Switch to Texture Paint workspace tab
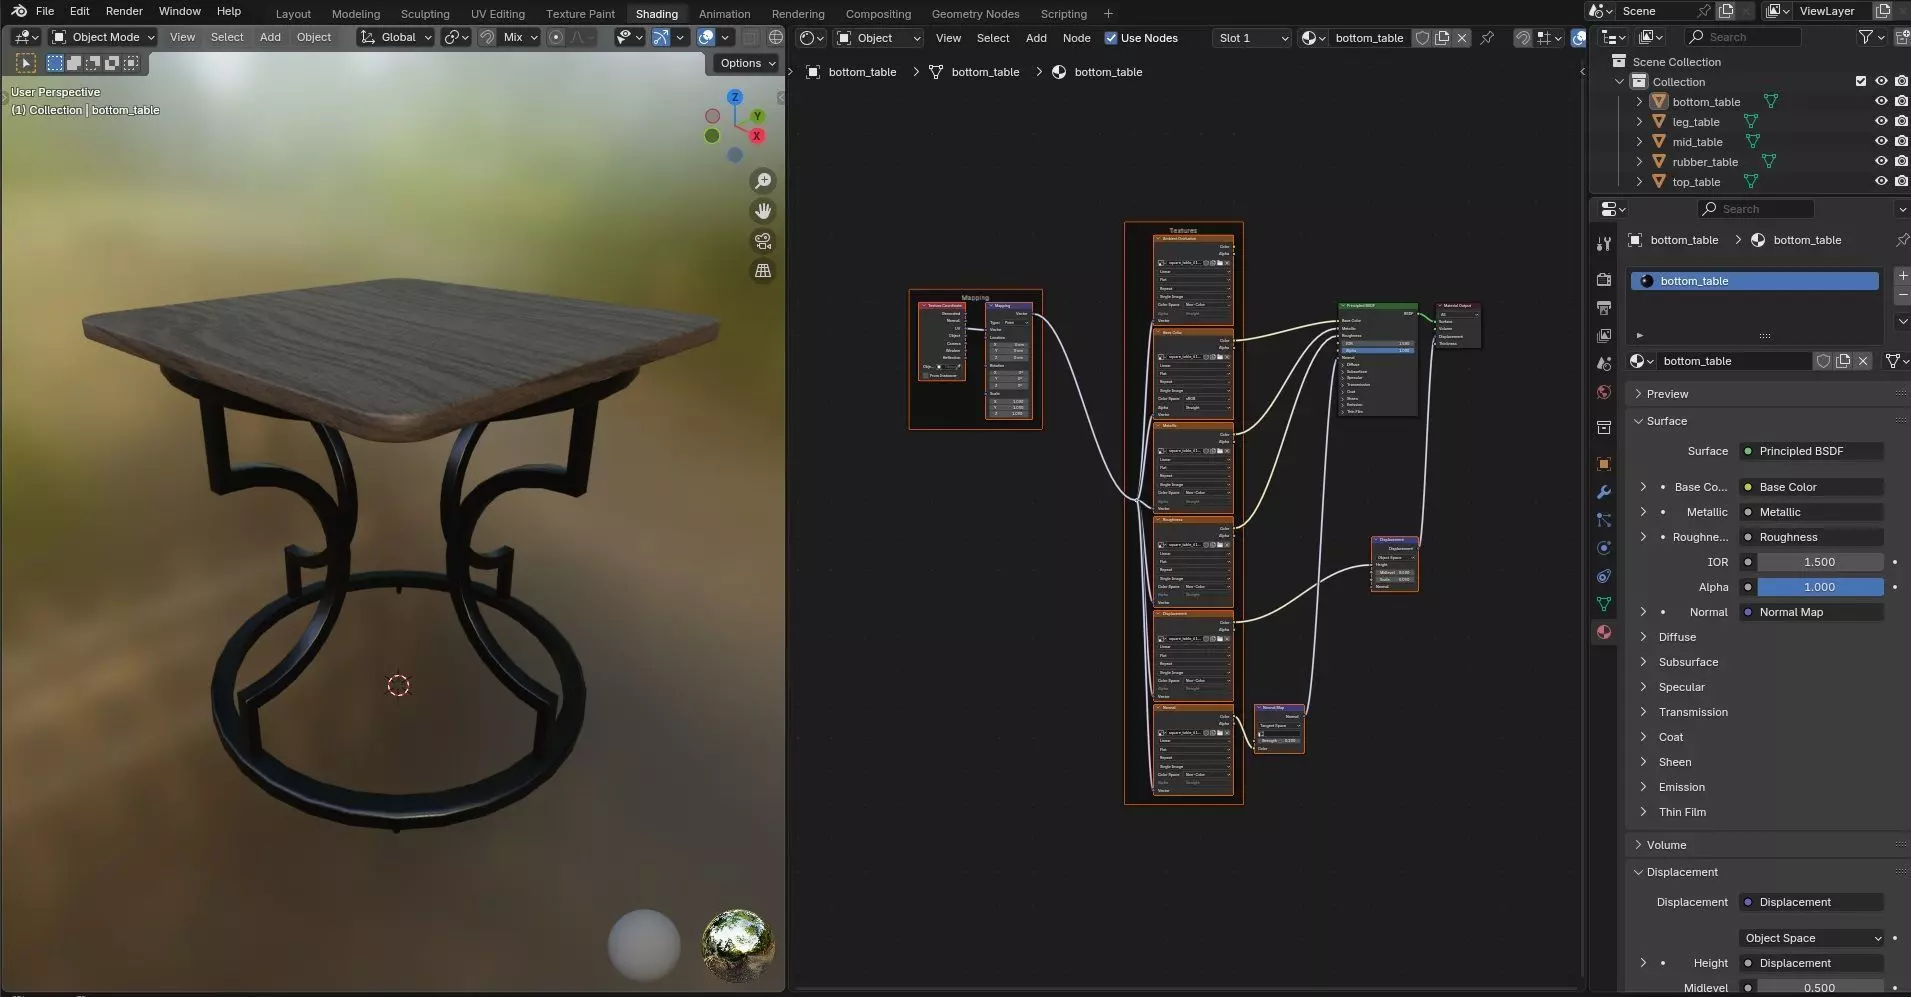This screenshot has height=997, width=1911. [x=580, y=14]
